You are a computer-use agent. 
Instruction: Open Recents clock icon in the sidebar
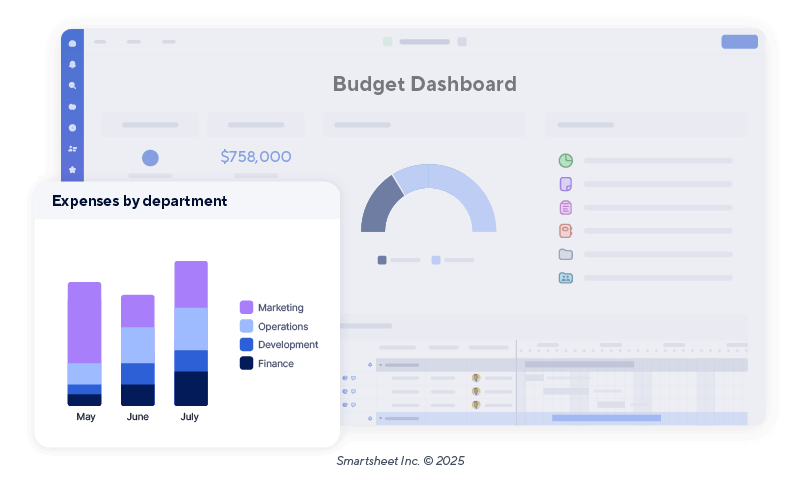(x=72, y=128)
